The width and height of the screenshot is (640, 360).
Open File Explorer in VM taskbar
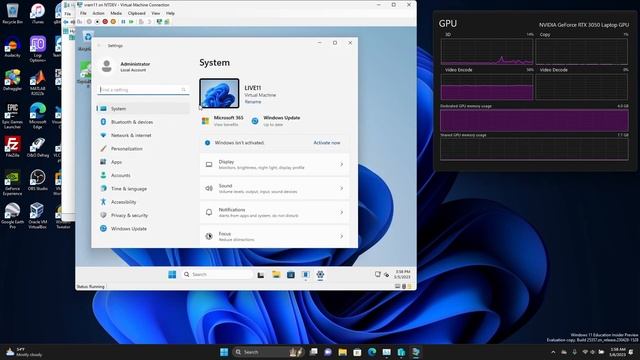pos(276,274)
